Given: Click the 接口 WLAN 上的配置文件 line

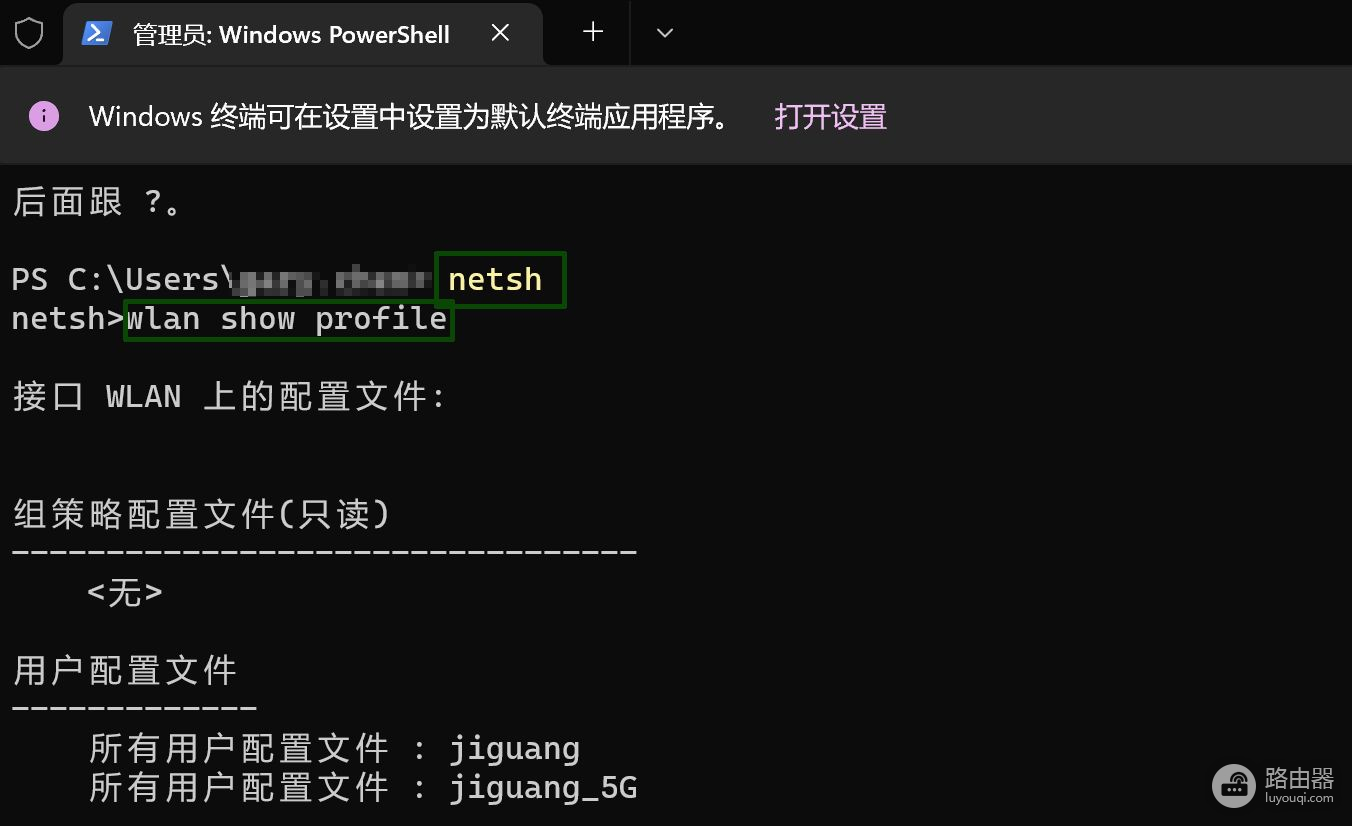Looking at the screenshot, I should click(x=228, y=397).
